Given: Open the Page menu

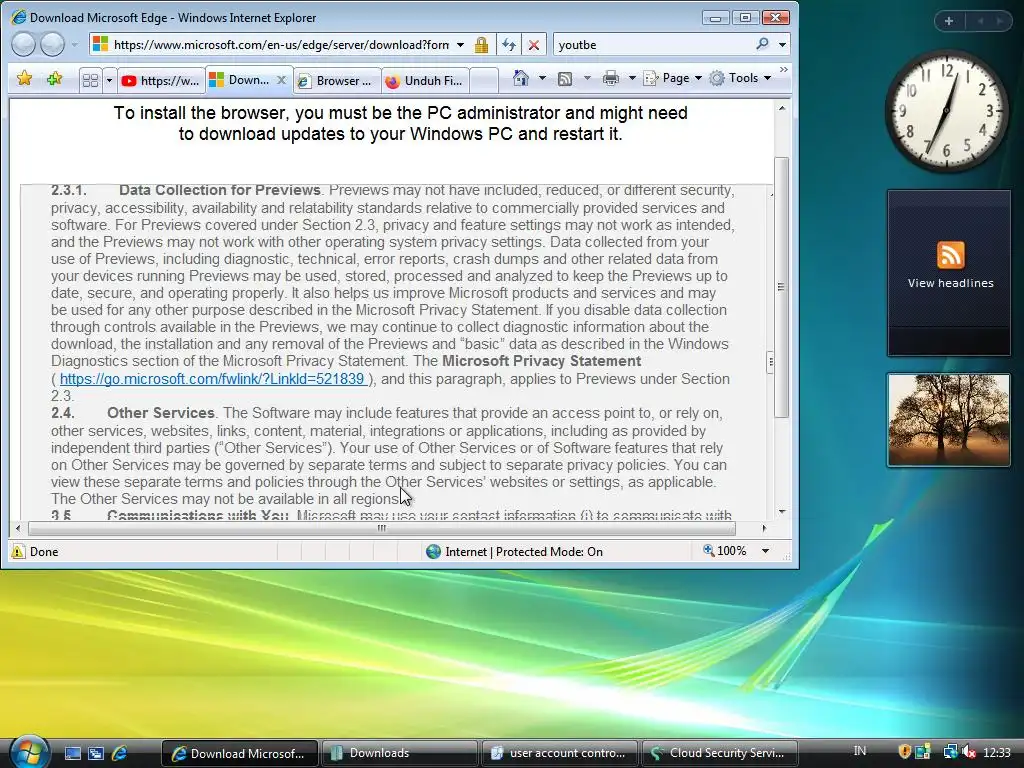Looking at the screenshot, I should [x=673, y=78].
